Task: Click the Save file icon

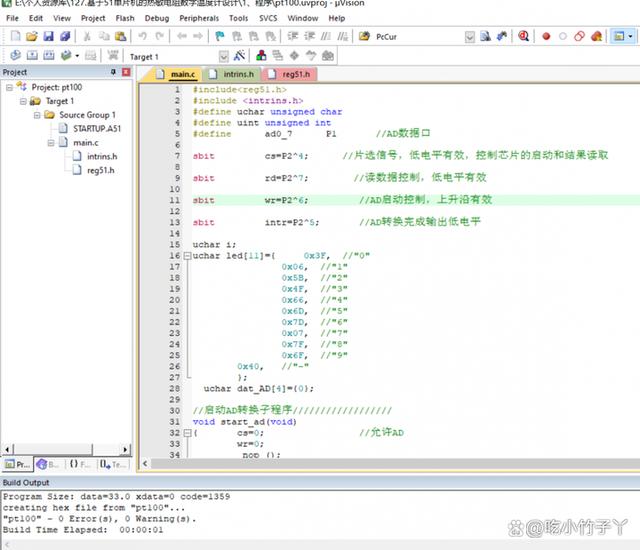Action: pos(47,36)
